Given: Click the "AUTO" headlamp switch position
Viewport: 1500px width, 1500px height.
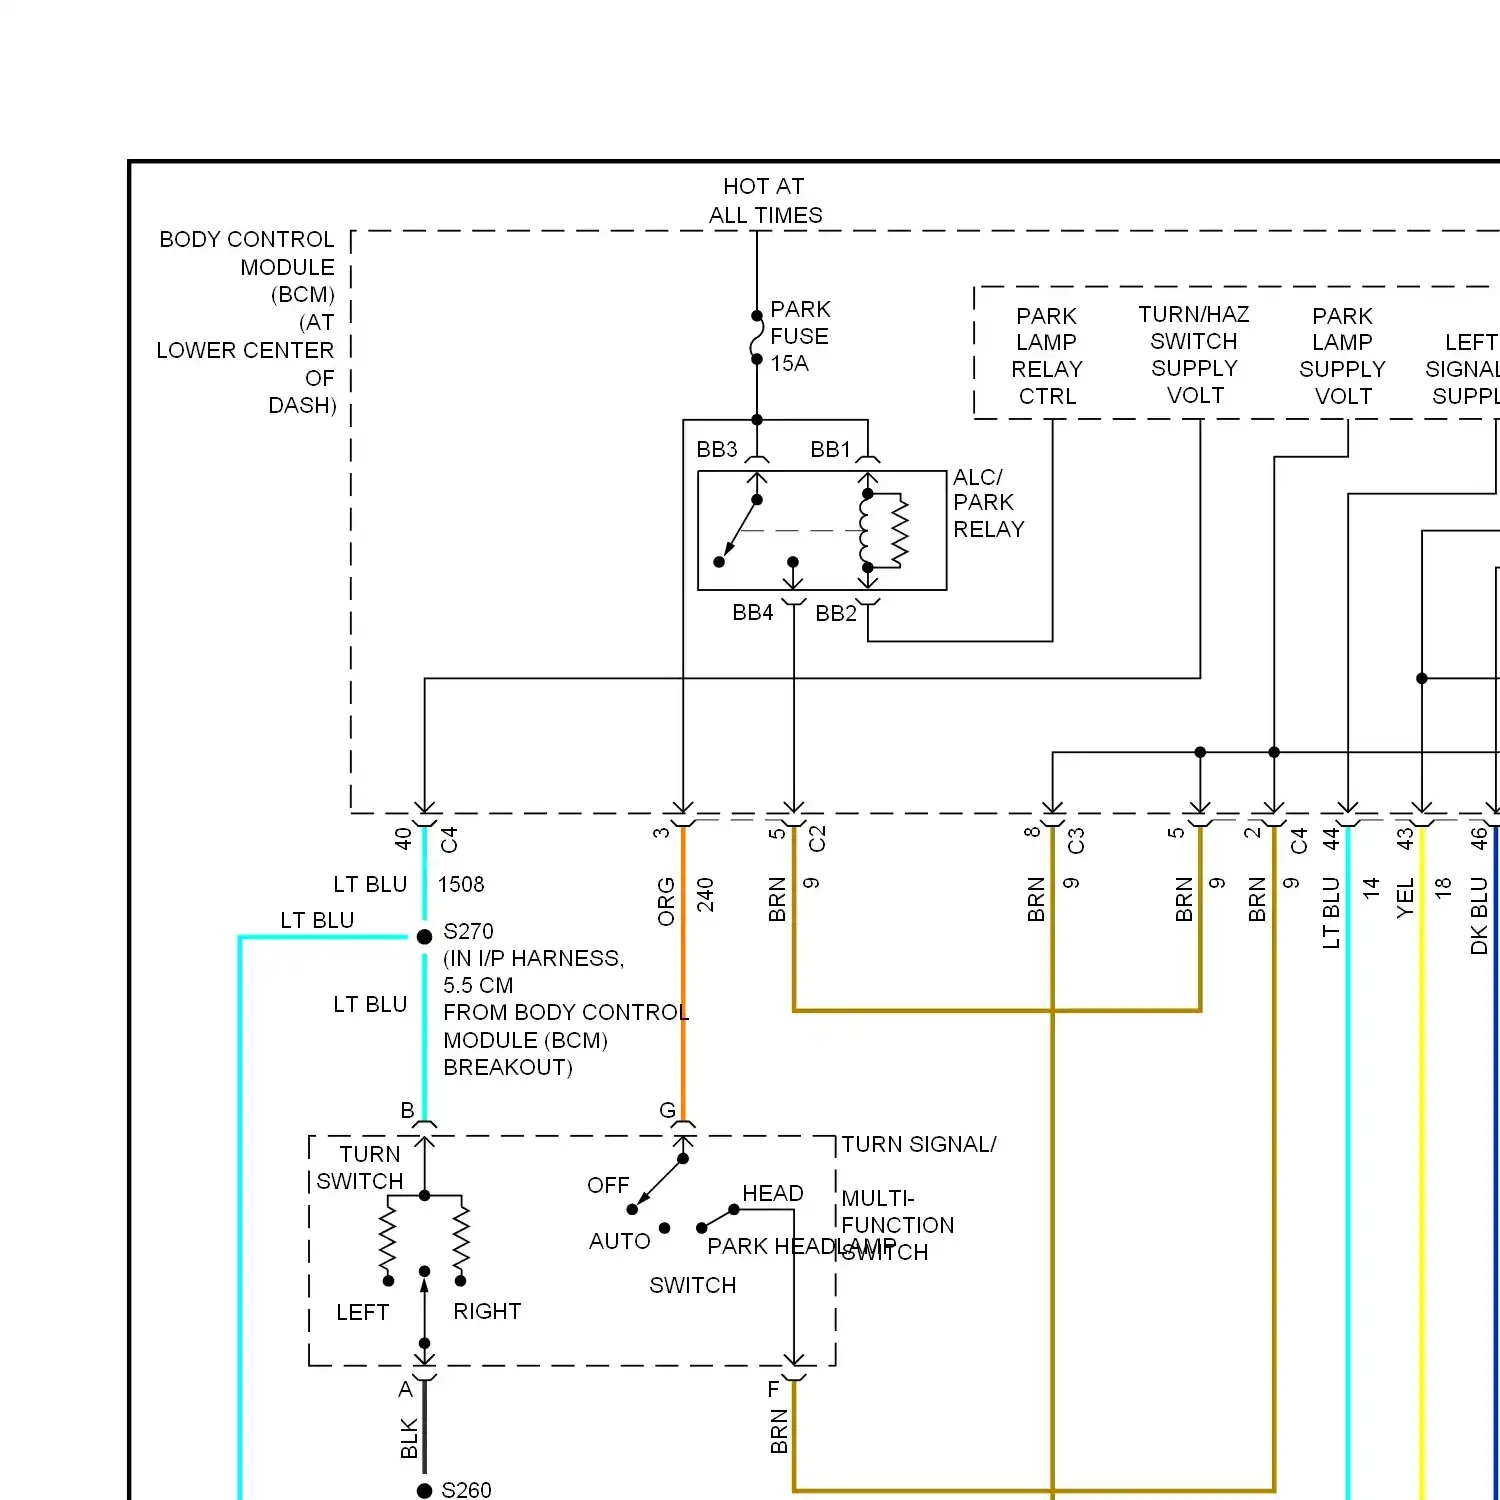Looking at the screenshot, I should [619, 1241].
